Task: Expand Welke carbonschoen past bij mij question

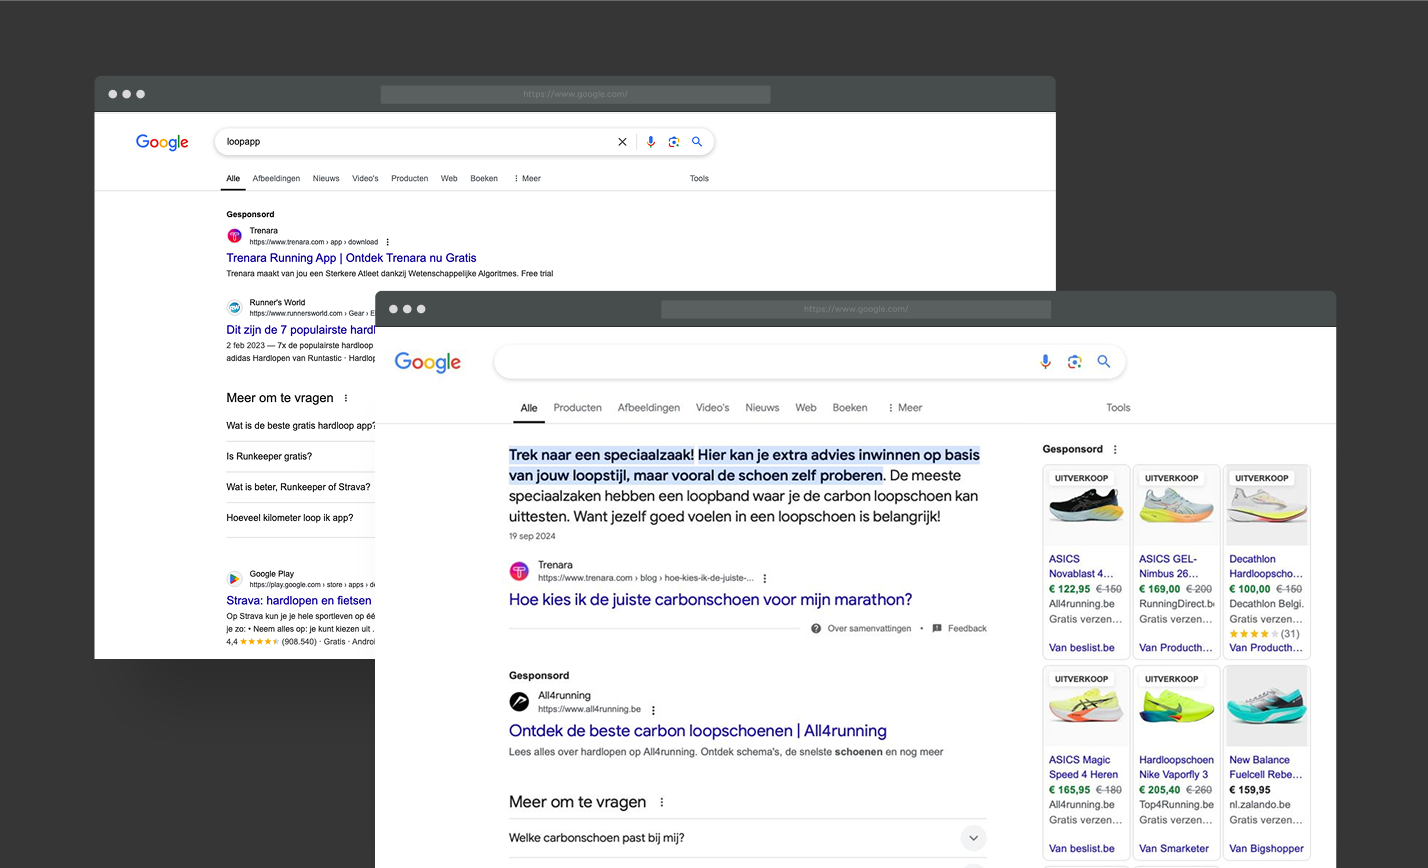Action: tap(973, 838)
